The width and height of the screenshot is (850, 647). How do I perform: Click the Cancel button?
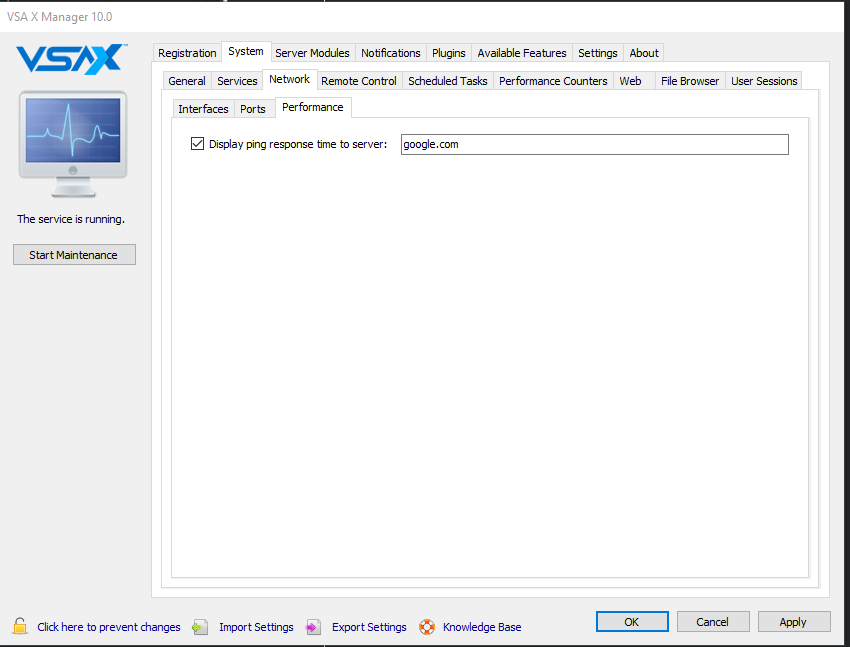pyautogui.click(x=712, y=622)
